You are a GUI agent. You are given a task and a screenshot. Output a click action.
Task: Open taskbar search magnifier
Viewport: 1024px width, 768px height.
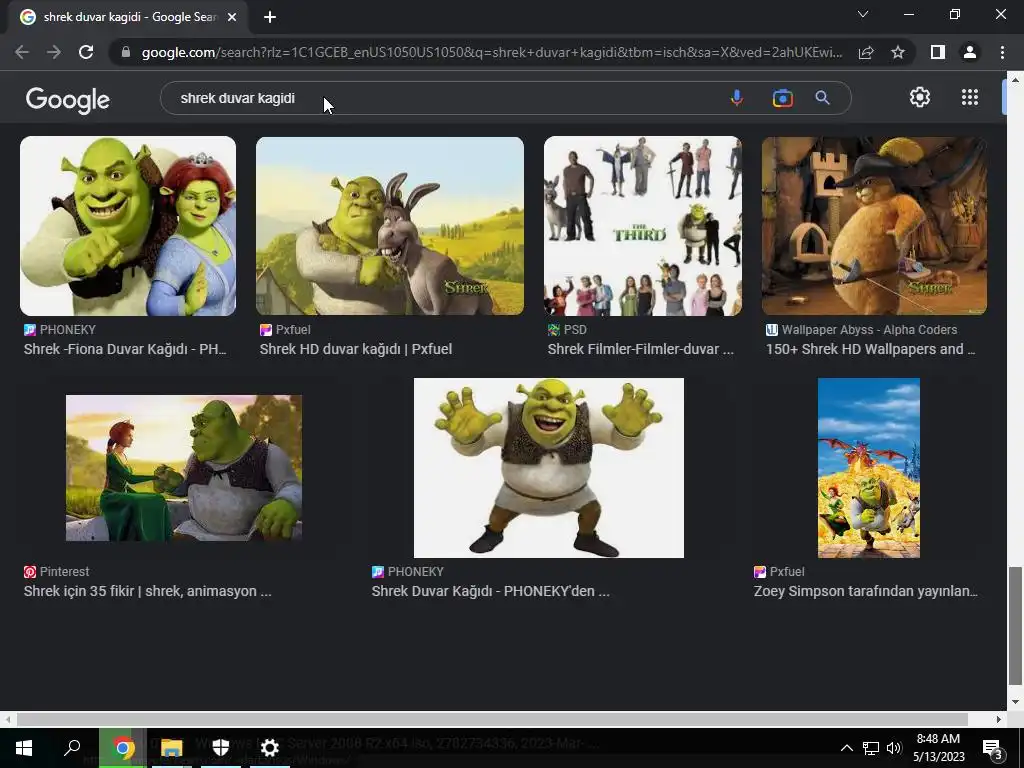click(x=72, y=748)
